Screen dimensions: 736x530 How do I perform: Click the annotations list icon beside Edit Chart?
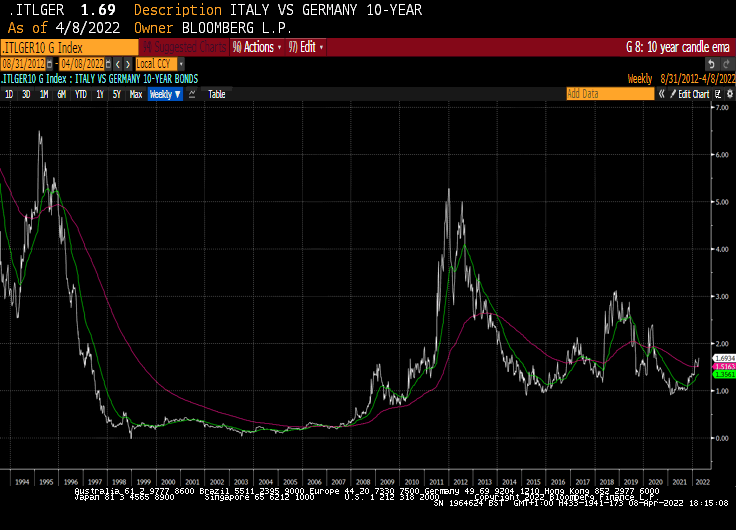coord(718,94)
